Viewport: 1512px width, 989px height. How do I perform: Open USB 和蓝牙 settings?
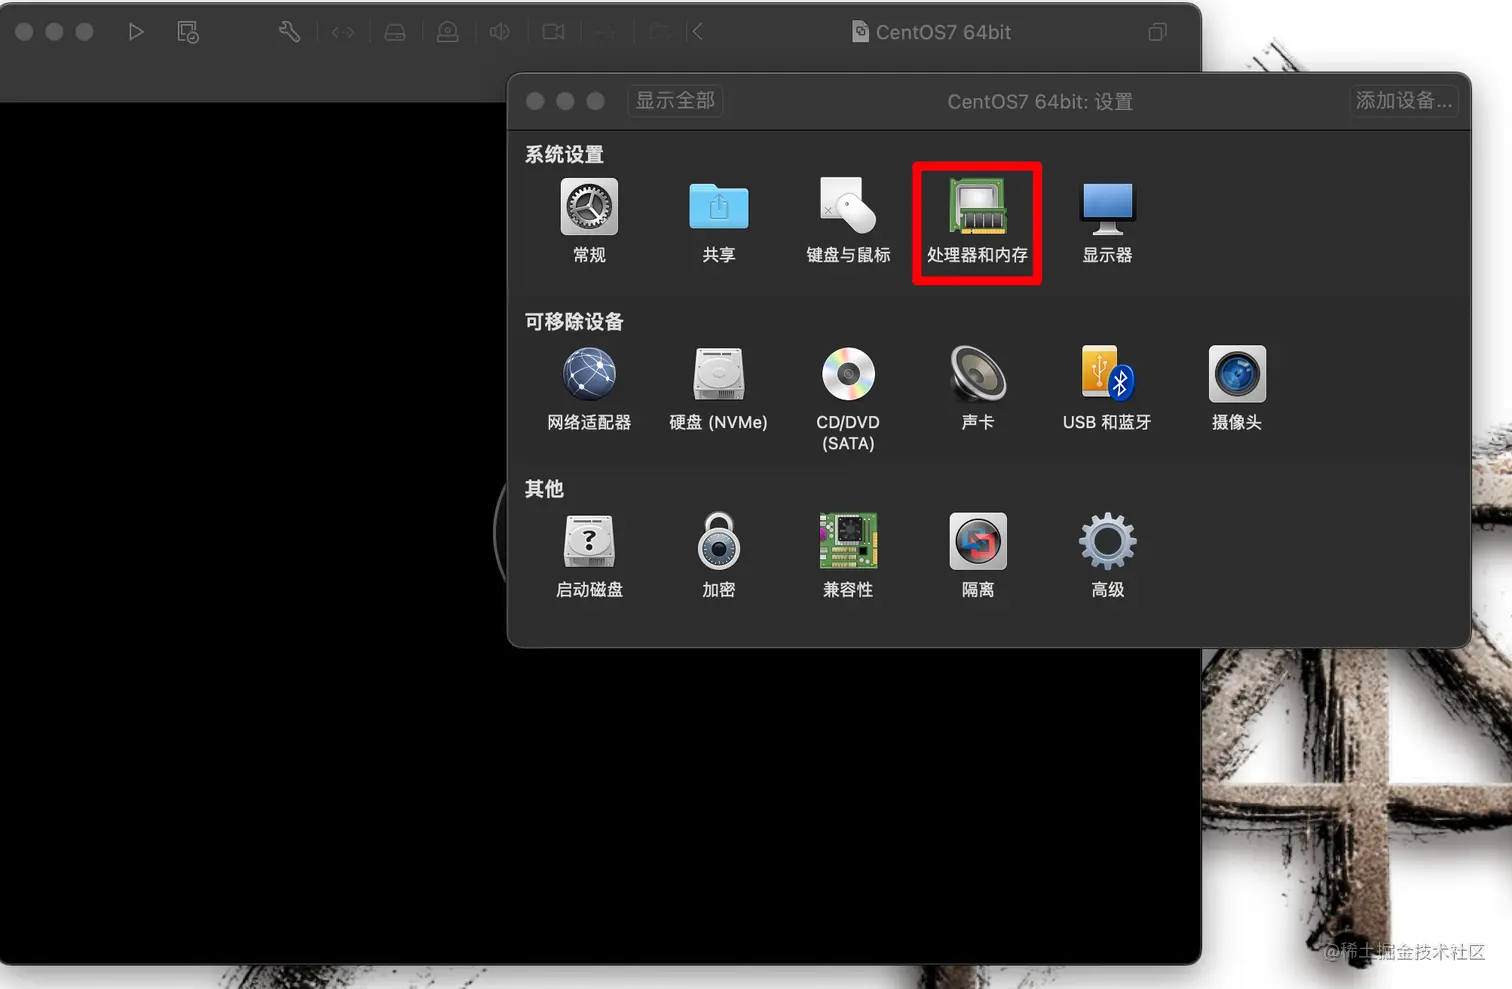[1107, 389]
